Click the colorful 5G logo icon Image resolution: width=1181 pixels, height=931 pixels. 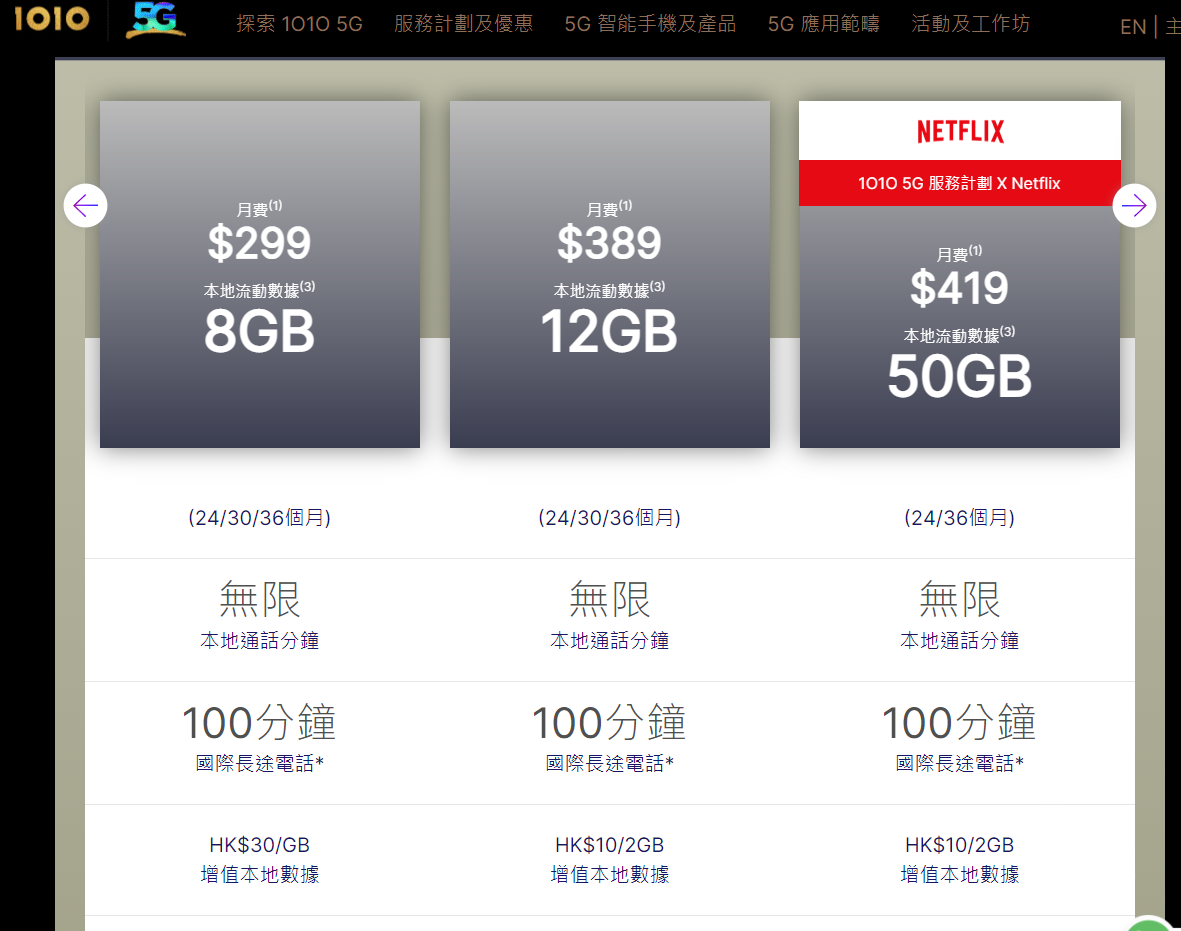pos(155,20)
